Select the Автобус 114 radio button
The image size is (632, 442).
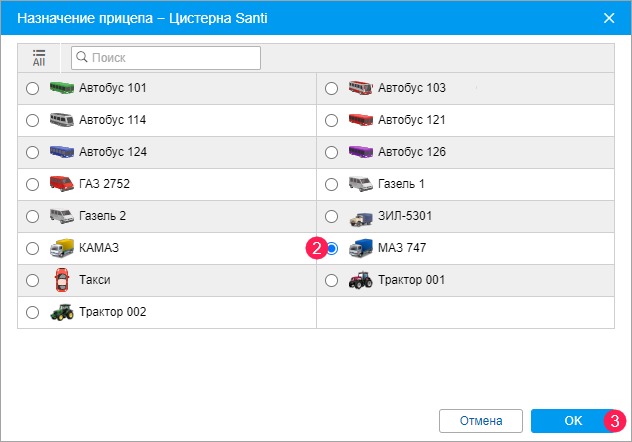pos(33,120)
